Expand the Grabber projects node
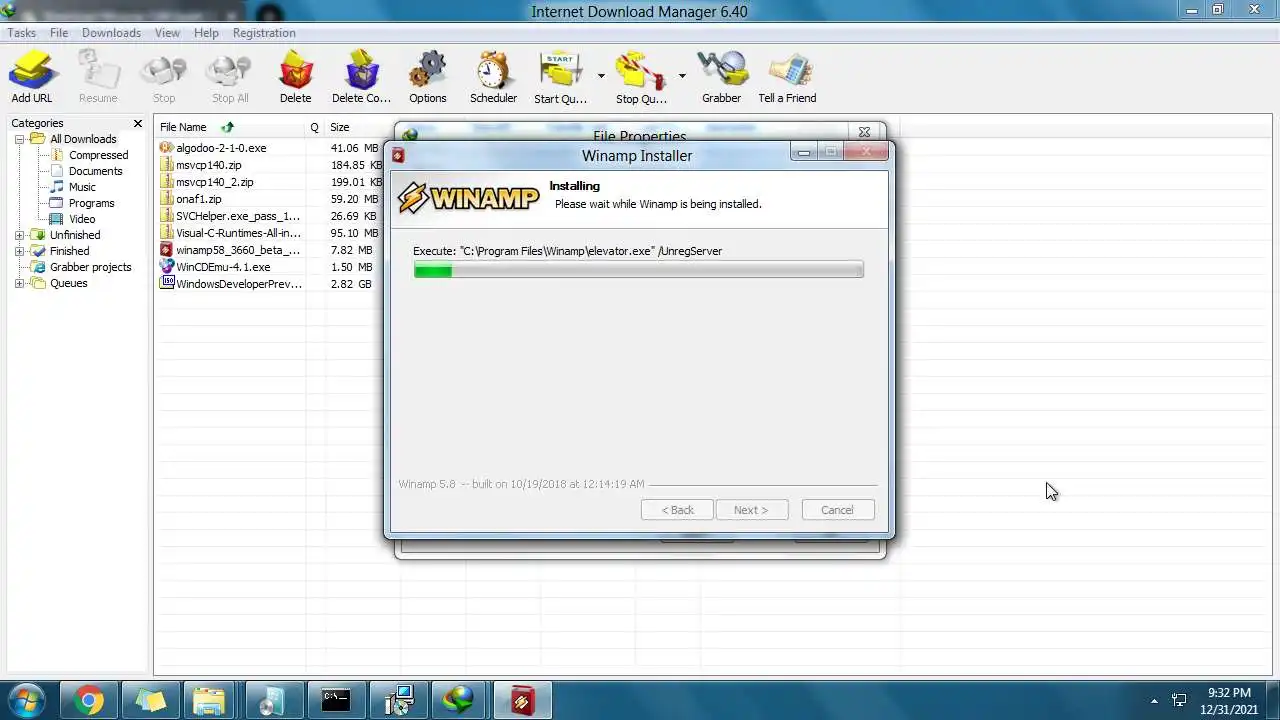The image size is (1280, 720). tap(19, 267)
